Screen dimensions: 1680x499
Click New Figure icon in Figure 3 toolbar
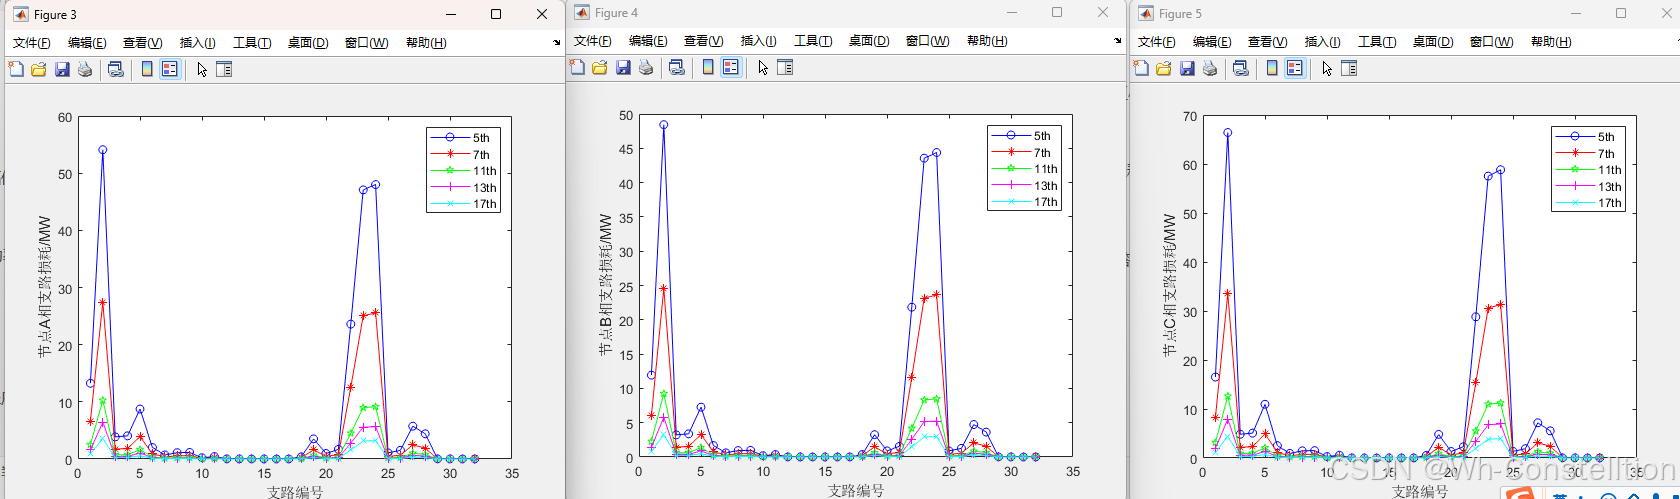(16, 69)
